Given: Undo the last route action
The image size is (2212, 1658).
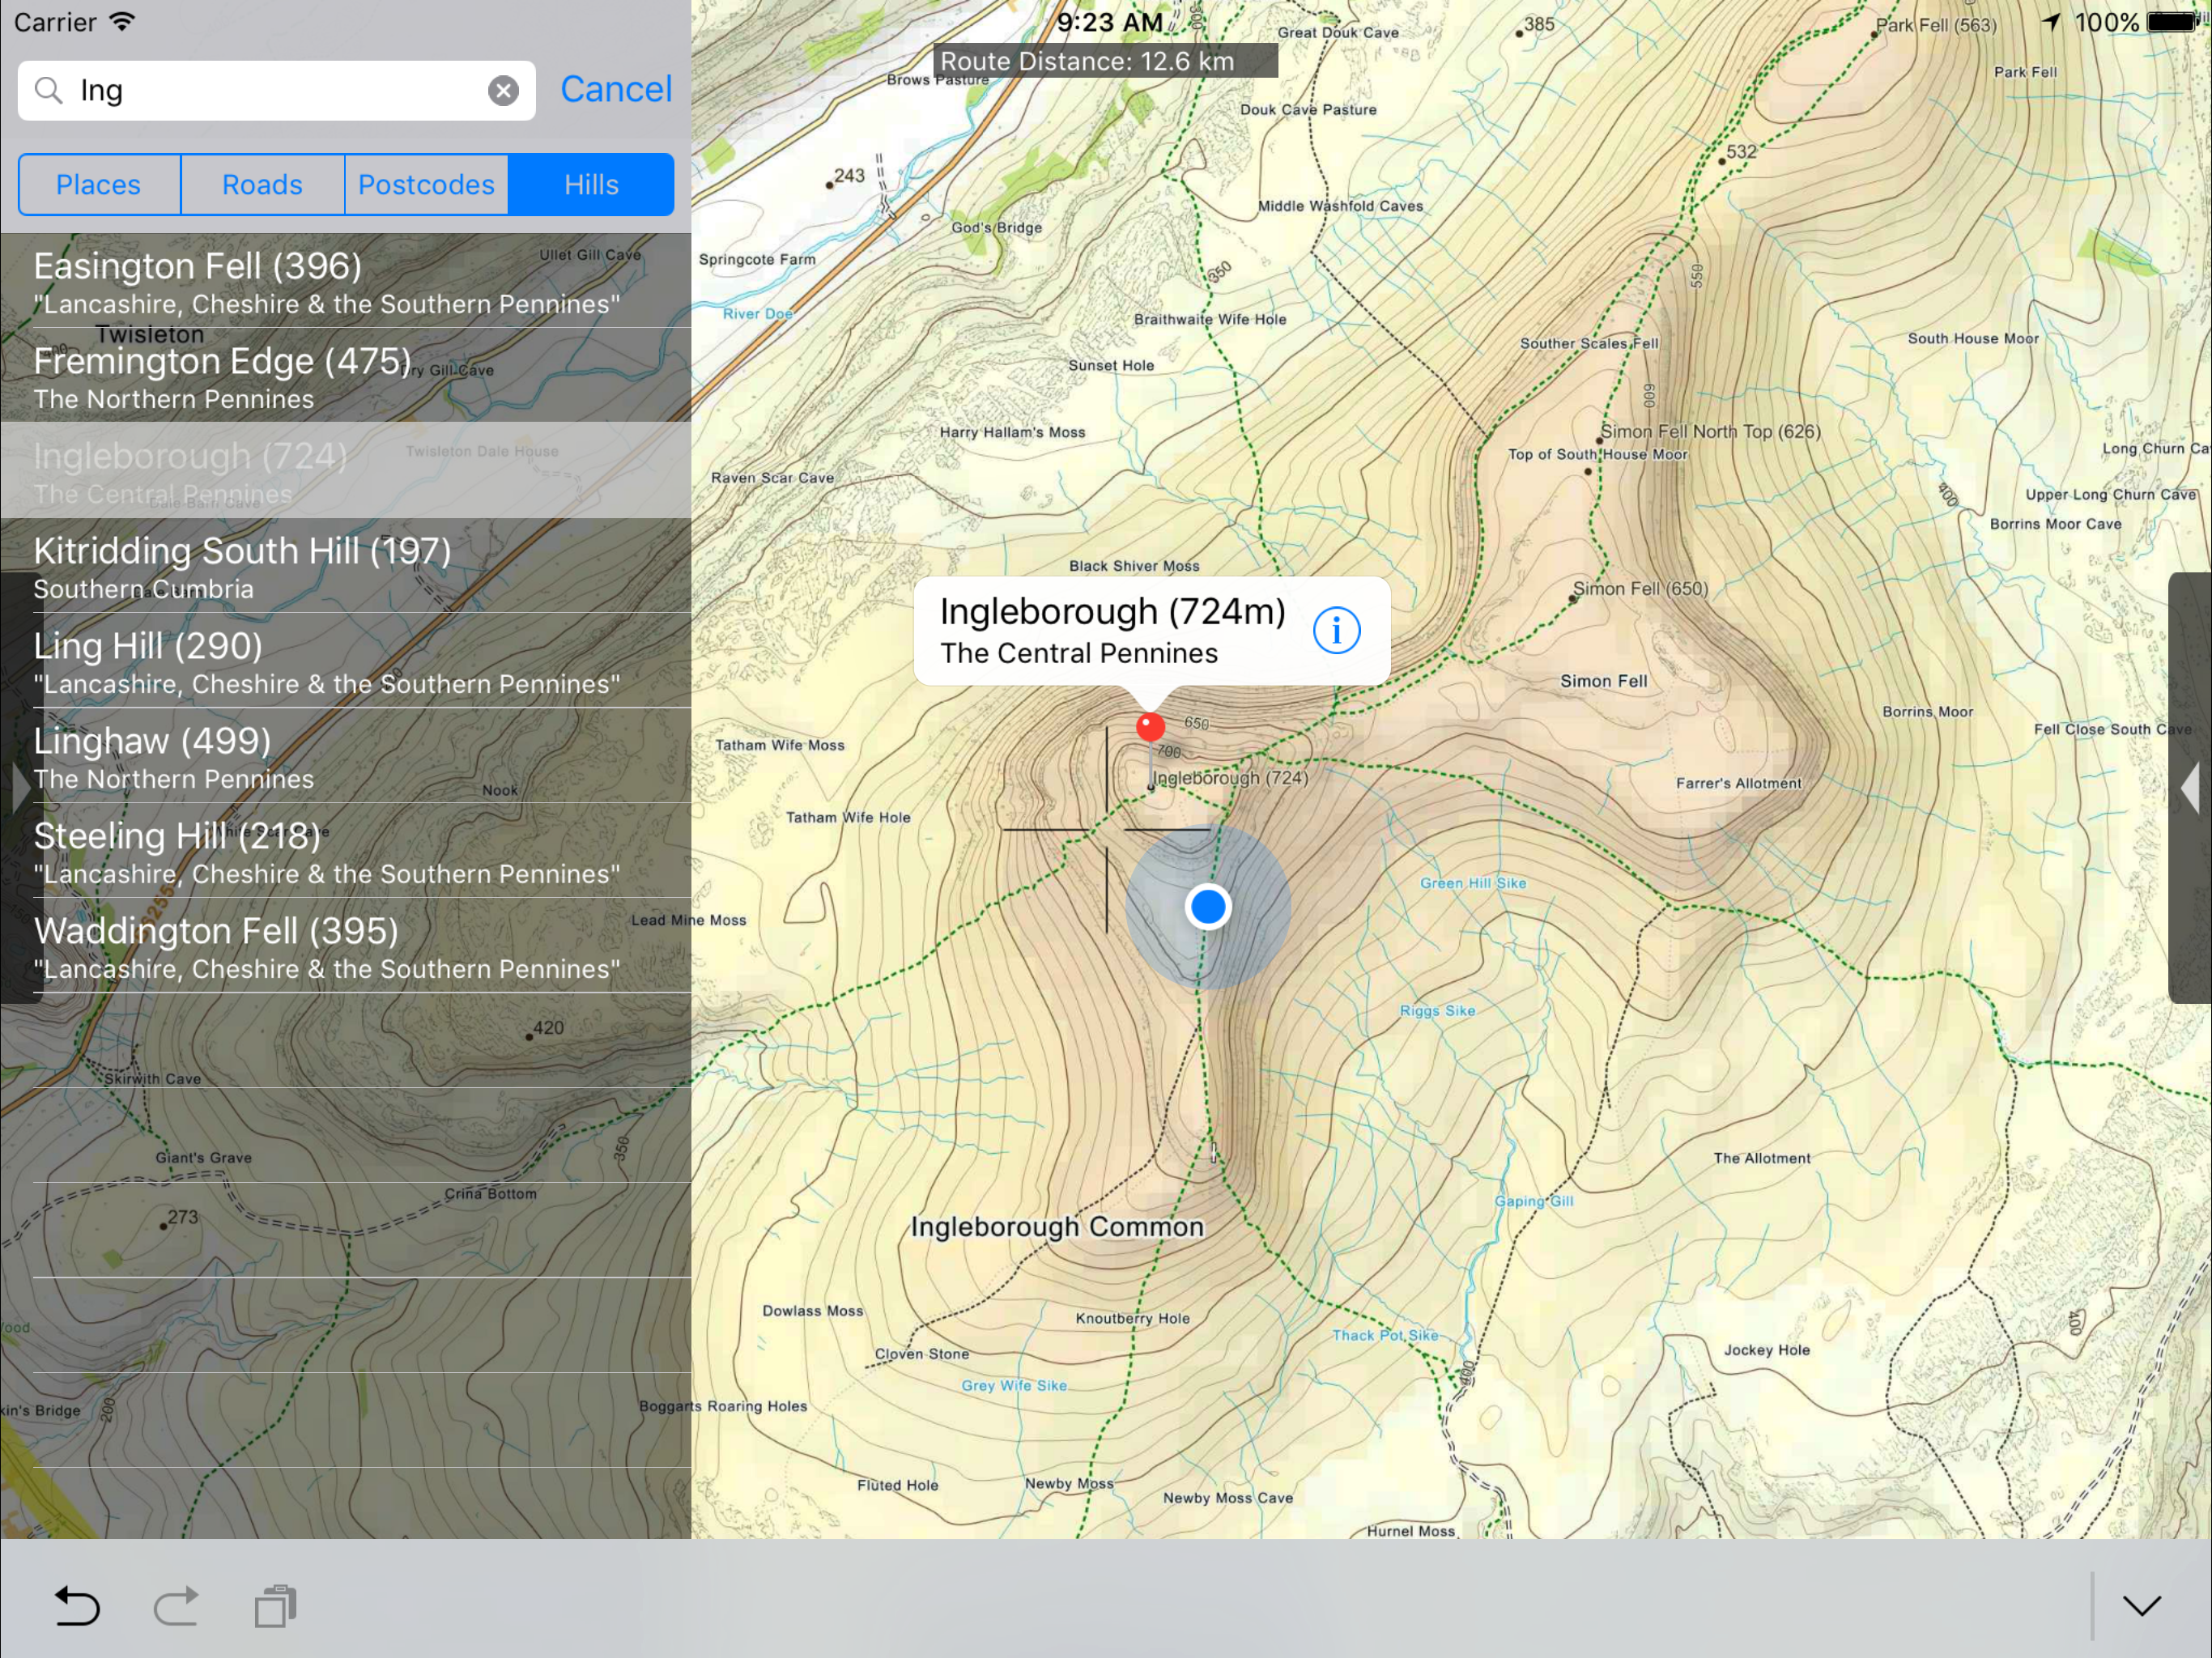Looking at the screenshot, I should click(77, 1606).
